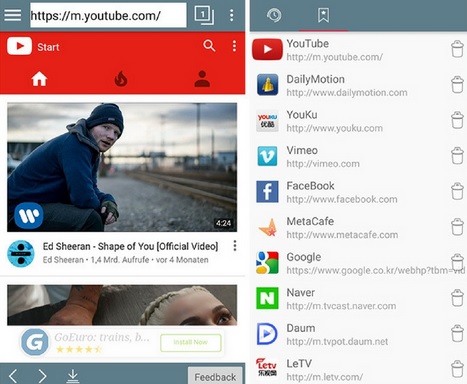Open the YouKu bookmark
The height and width of the screenshot is (384, 467).
pos(349,121)
